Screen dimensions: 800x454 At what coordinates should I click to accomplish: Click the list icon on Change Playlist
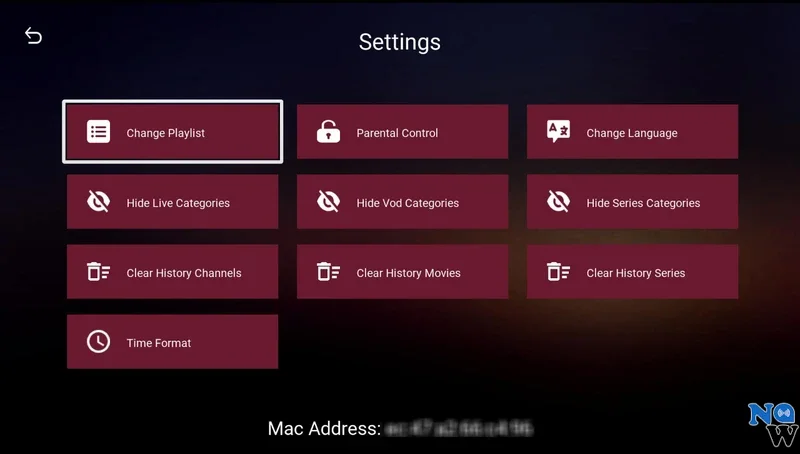coord(98,132)
